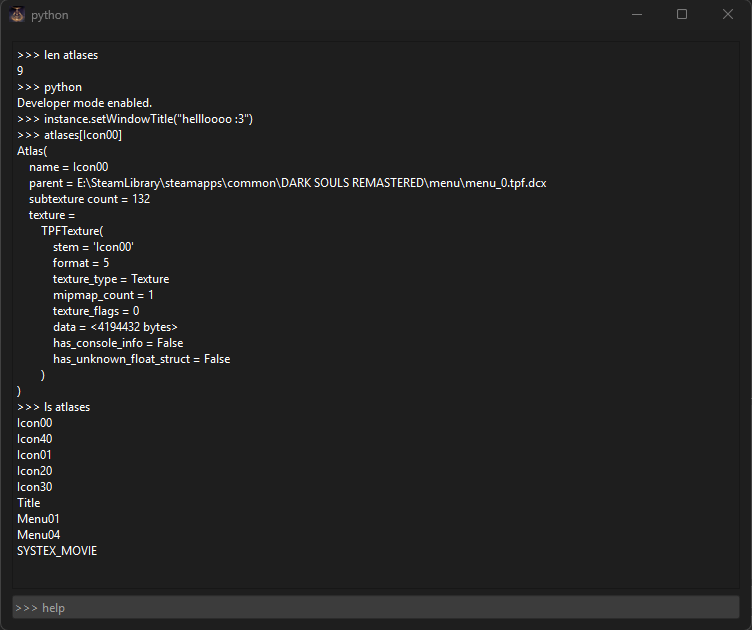Viewport: 752px width, 630px height.
Task: Click the parent path menu_0.tpf.dcx line
Action: click(x=288, y=183)
